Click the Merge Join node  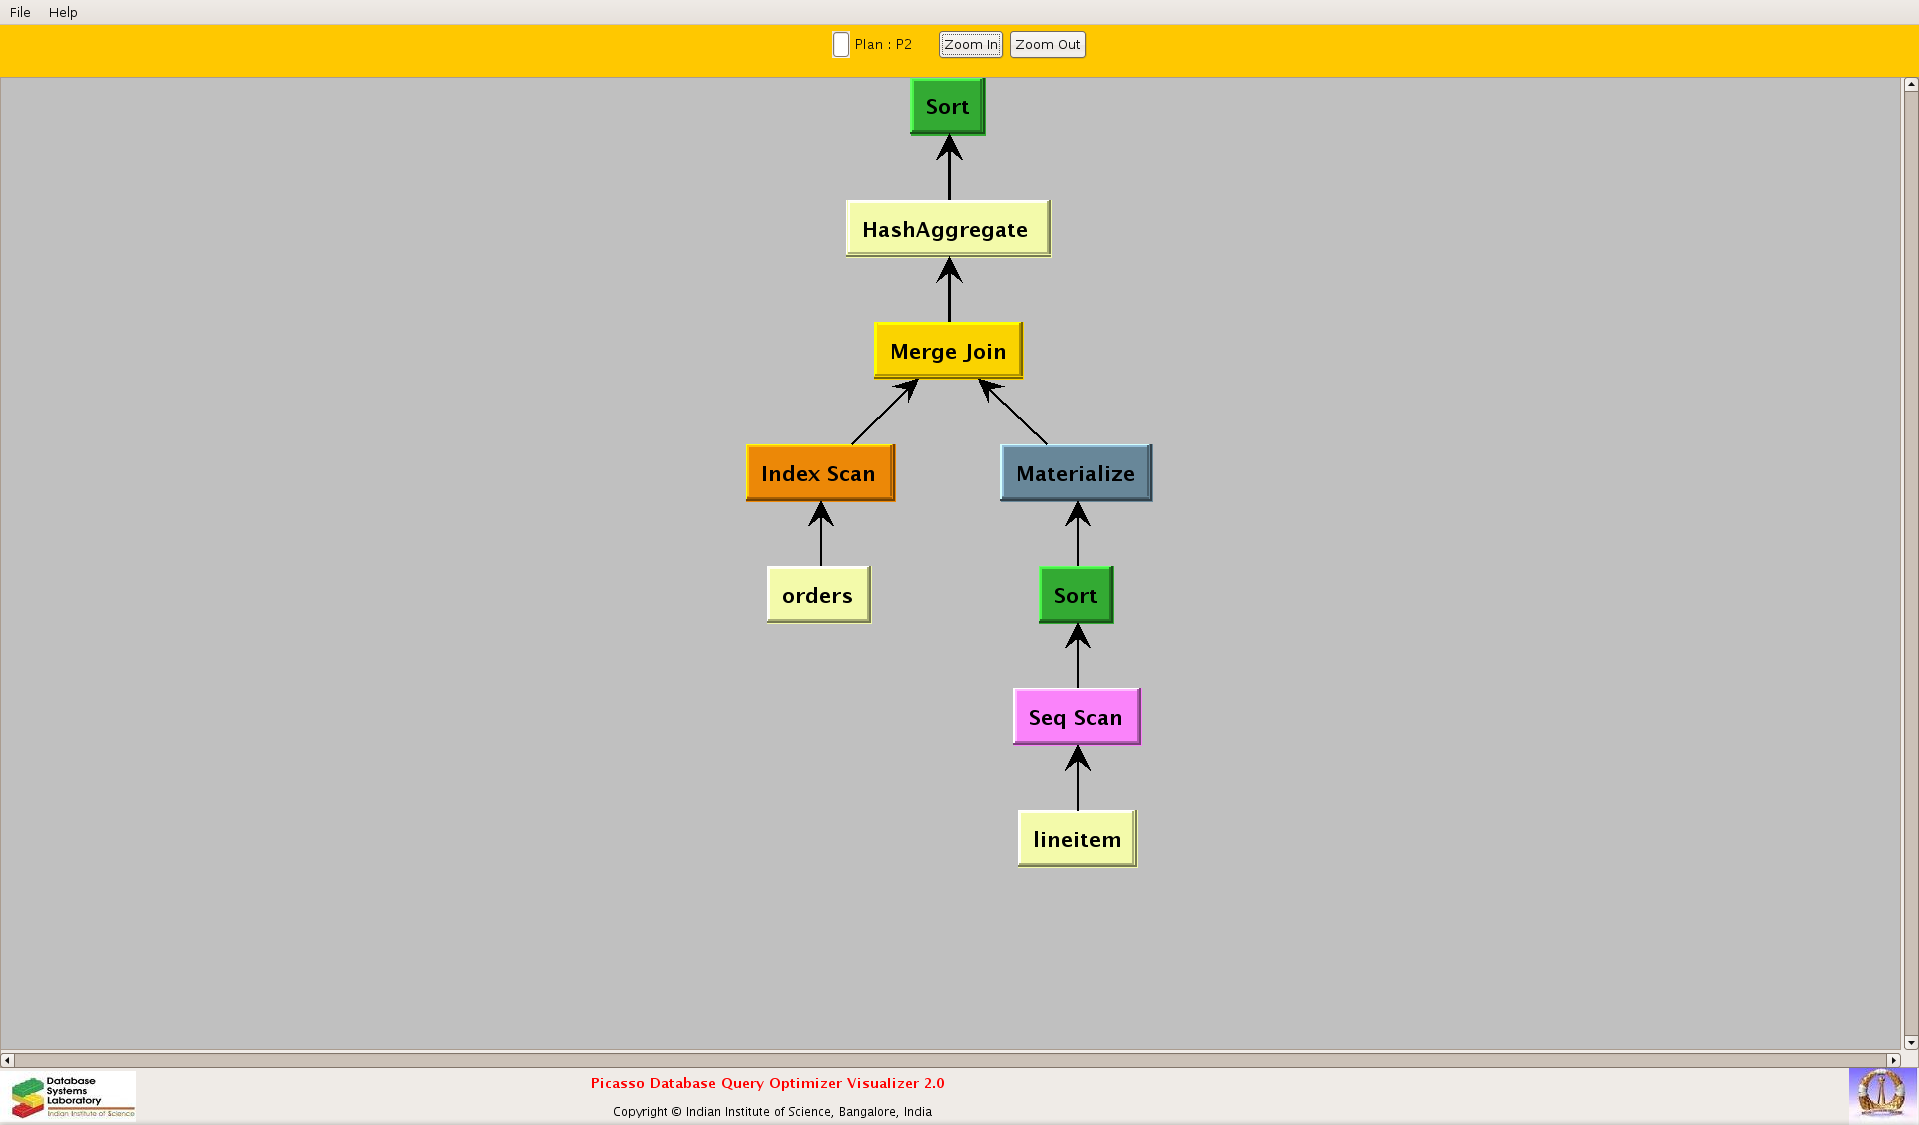(947, 351)
